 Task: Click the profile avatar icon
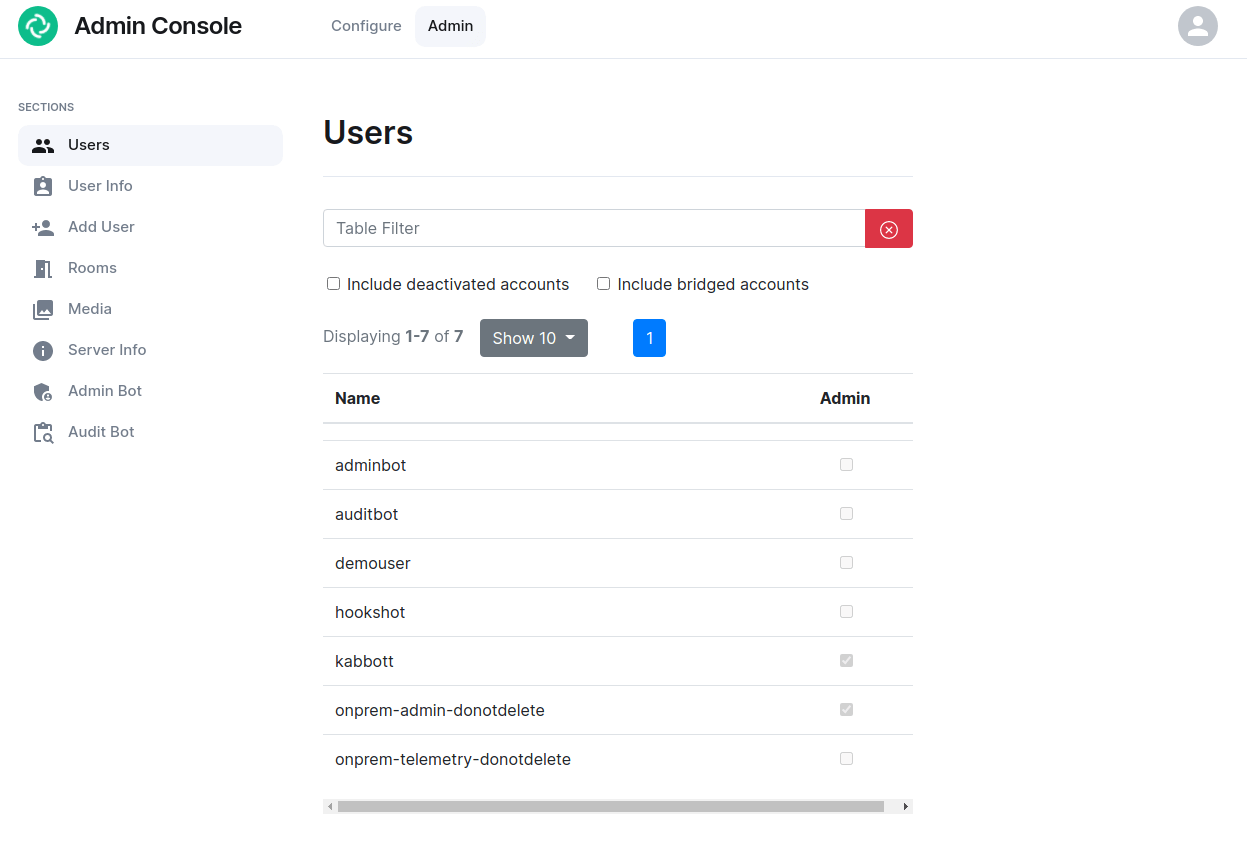click(1197, 26)
